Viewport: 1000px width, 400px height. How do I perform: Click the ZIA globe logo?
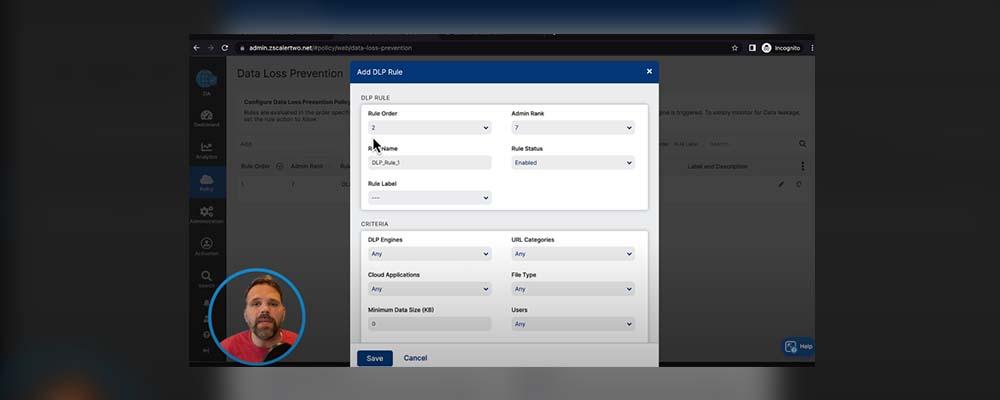tap(207, 80)
